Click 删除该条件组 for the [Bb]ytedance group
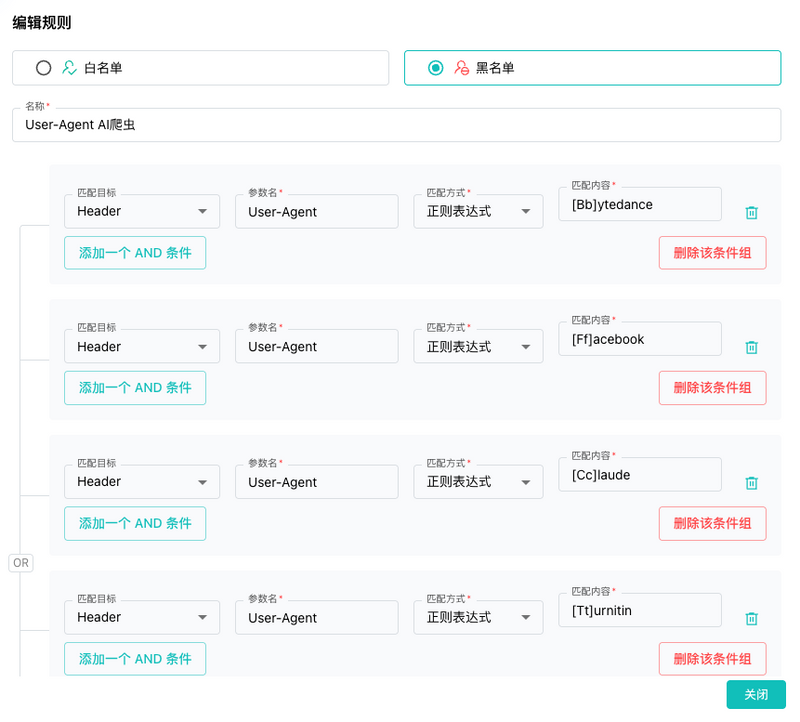This screenshot has height=722, width=800. (712, 253)
